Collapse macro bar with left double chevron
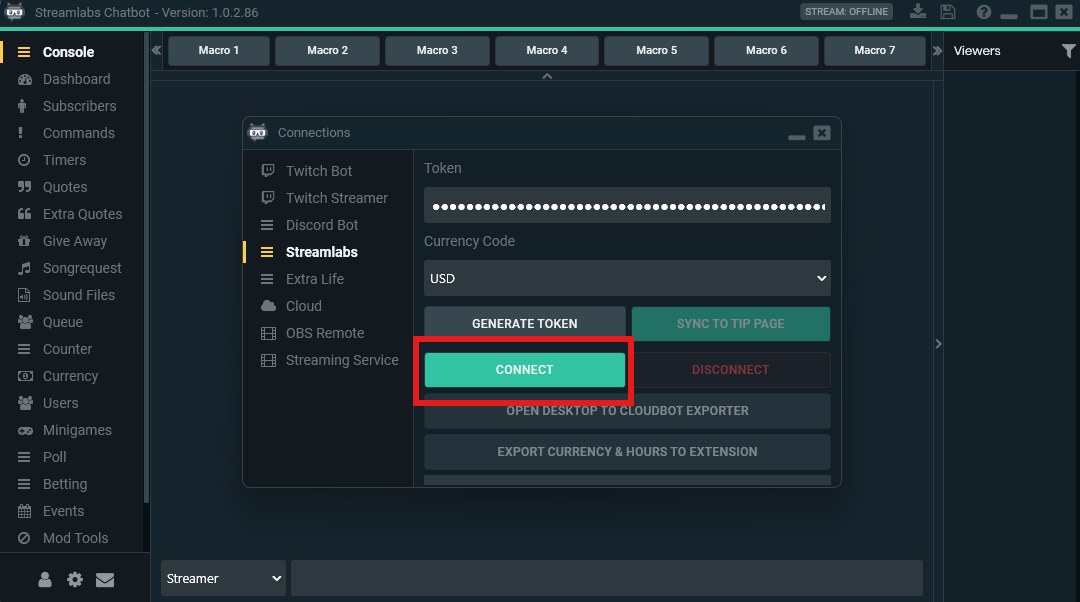This screenshot has height=602, width=1080. coord(156,51)
